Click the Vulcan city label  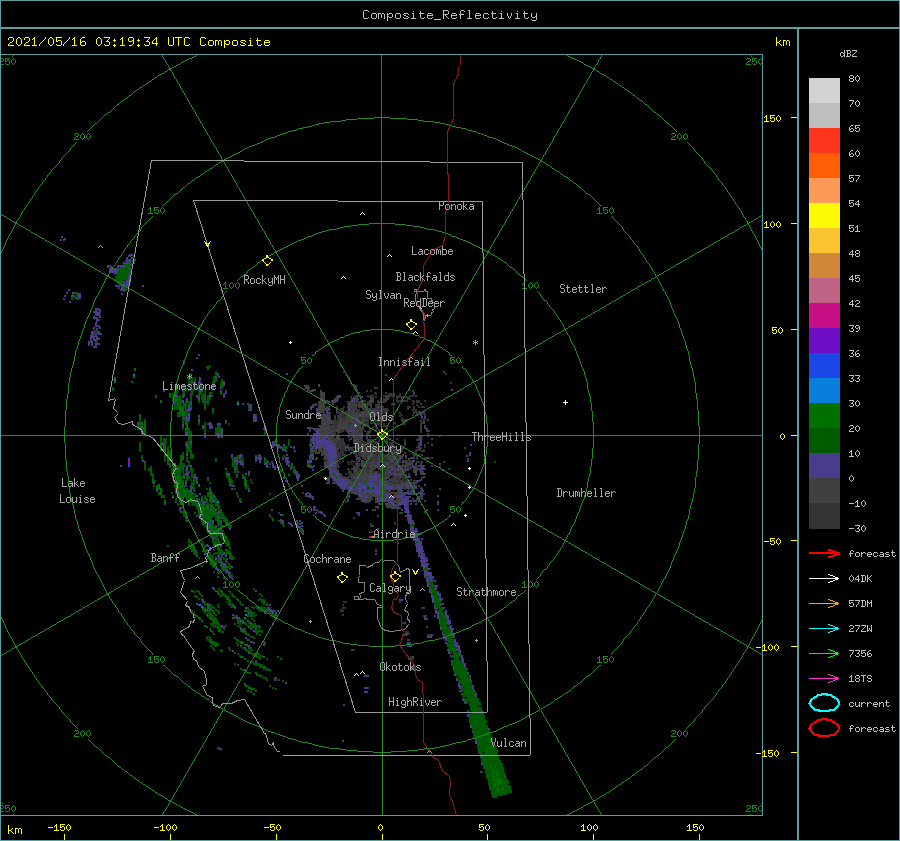(509, 743)
